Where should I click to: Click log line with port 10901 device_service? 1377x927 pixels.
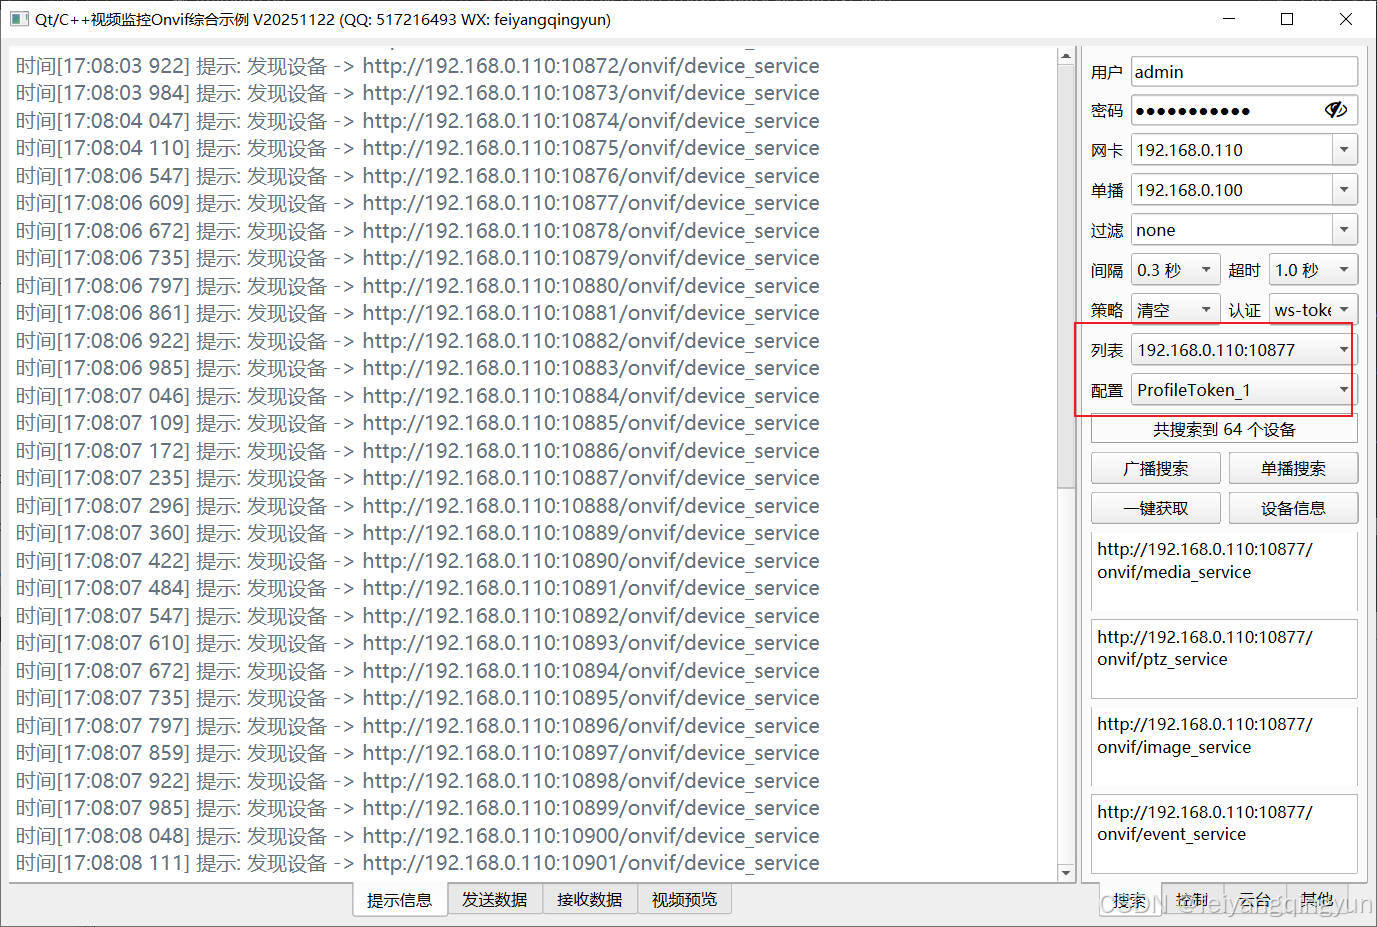point(418,863)
